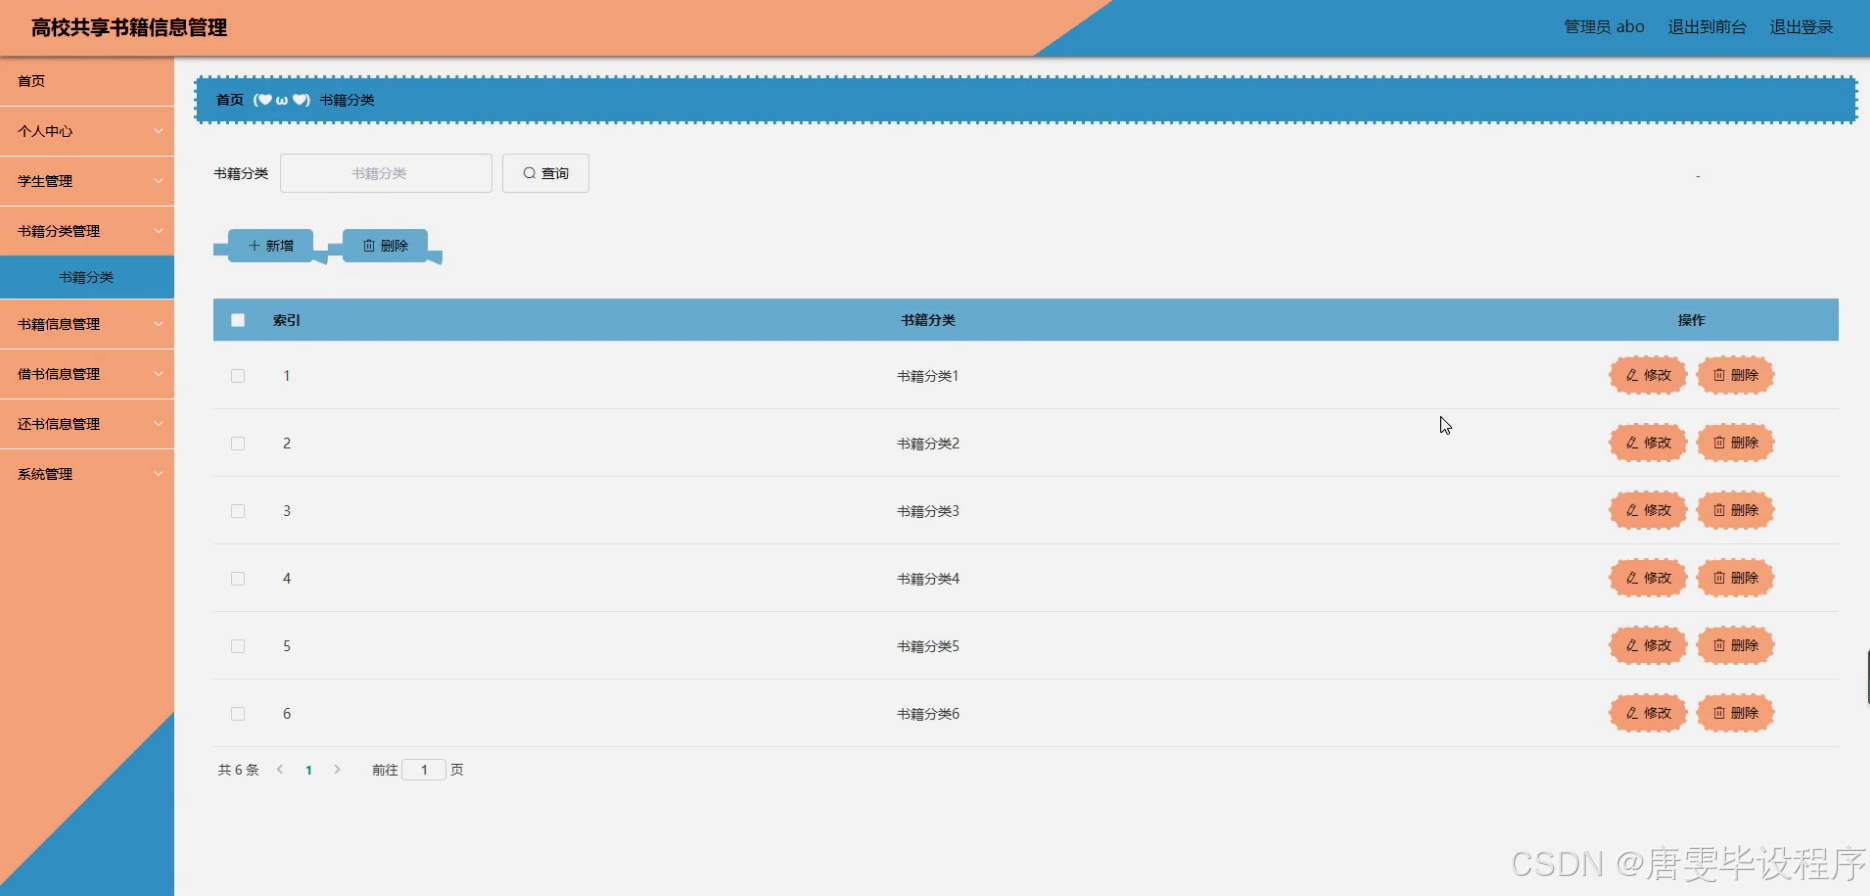1870x896 pixels.
Task: Click the 书籍分类 column header
Action: click(928, 320)
